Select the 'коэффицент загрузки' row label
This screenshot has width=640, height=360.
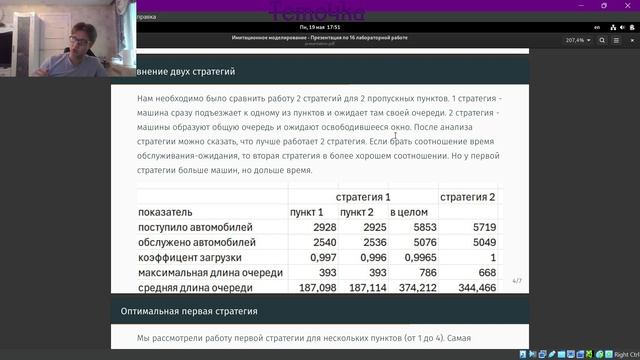pyautogui.click(x=190, y=258)
